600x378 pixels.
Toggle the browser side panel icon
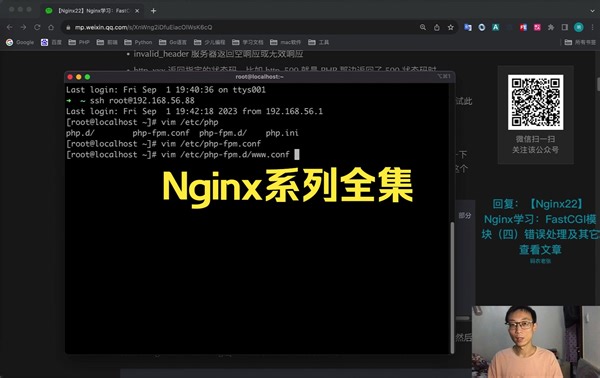click(x=565, y=27)
